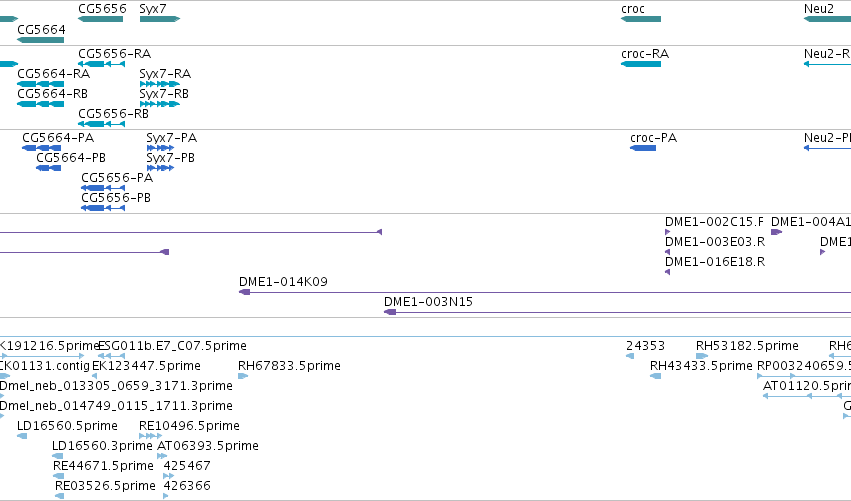Screen dimensions: 851x501
Task: Select the RE10496.5prime EST arrows
Action: pyautogui.click(x=150, y=436)
